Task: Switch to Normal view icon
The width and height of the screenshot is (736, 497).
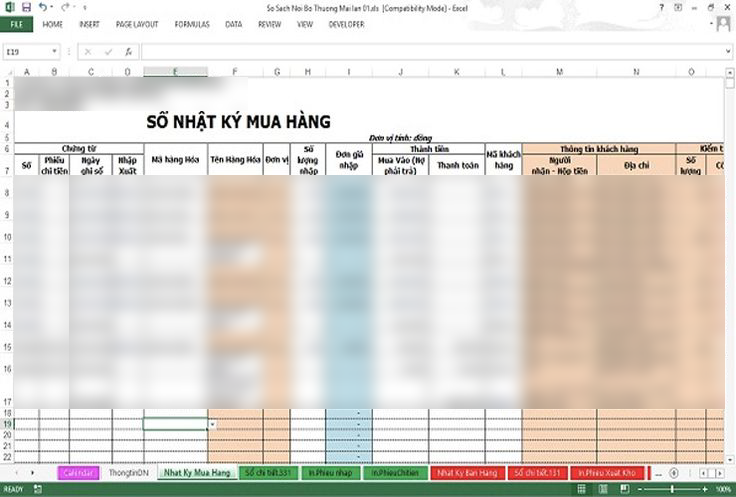Action: pyautogui.click(x=582, y=489)
